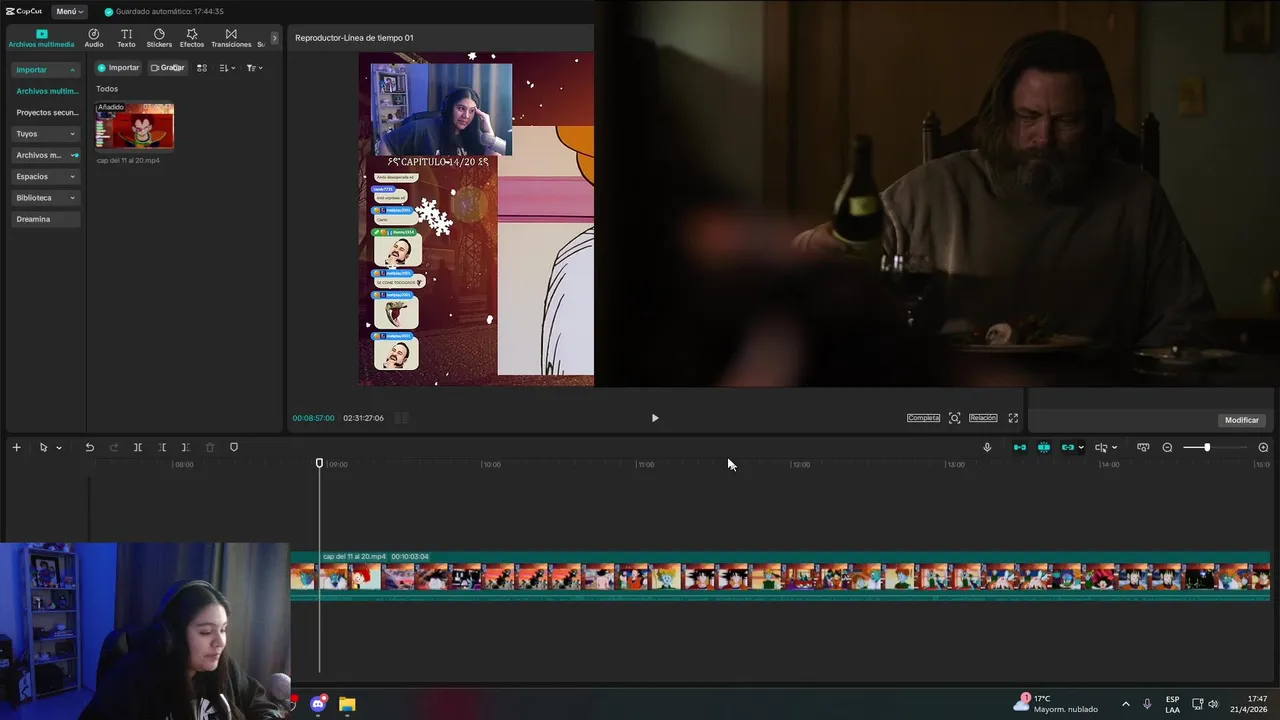This screenshot has height=720, width=1280.
Task: Open the Texto tool panel
Action: 126,38
